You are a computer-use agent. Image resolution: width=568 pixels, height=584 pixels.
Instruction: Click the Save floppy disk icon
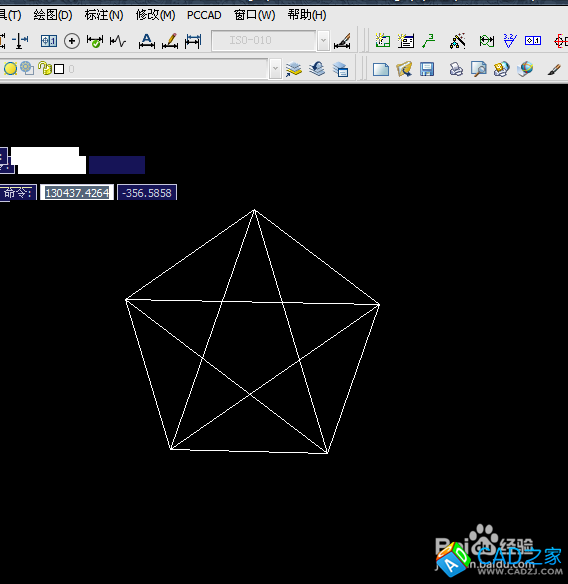[x=427, y=69]
